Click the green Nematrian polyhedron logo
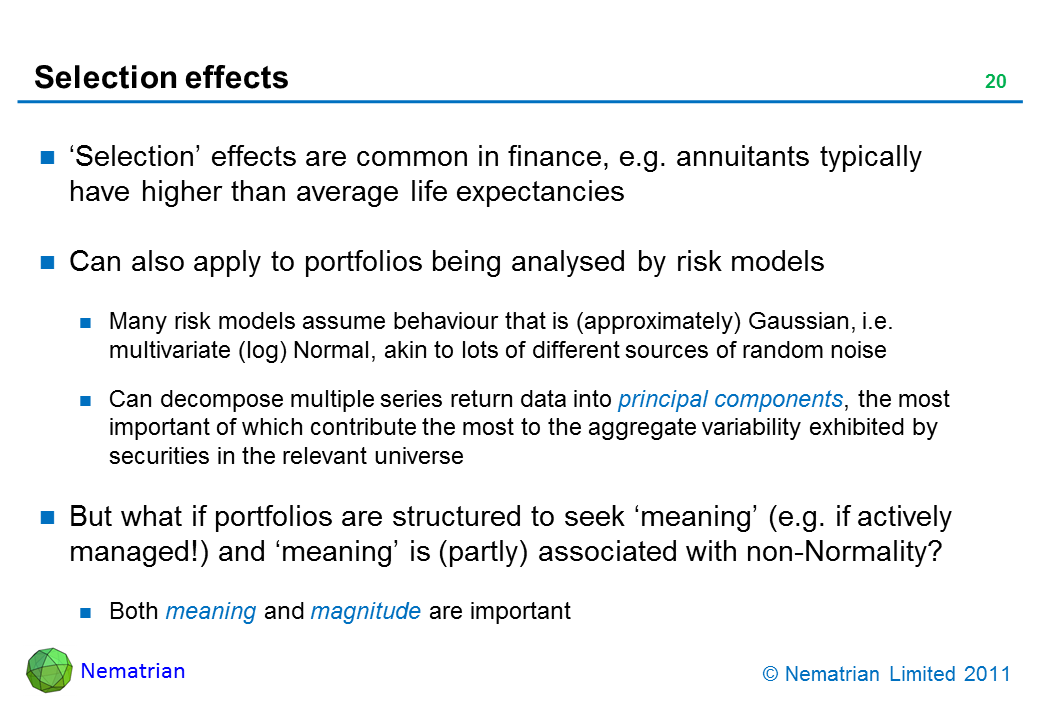1040x720 pixels. (49, 670)
